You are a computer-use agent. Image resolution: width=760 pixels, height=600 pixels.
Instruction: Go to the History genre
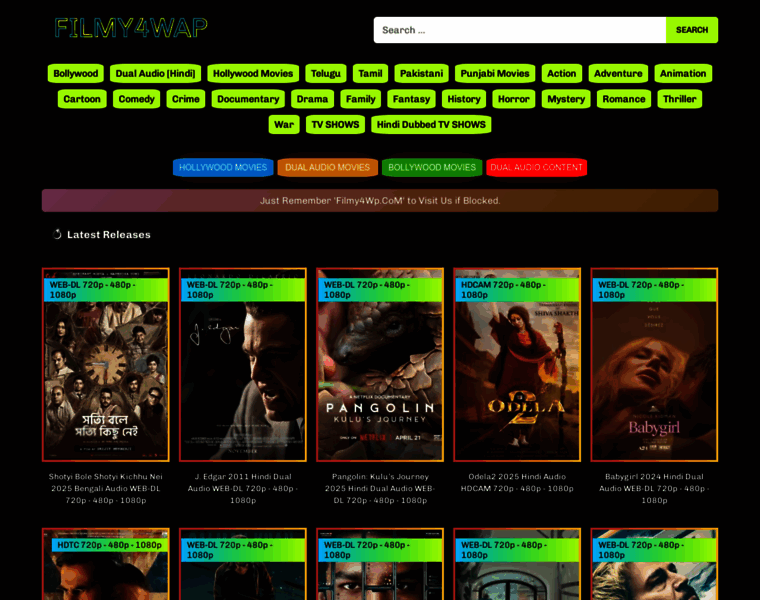[x=464, y=99]
